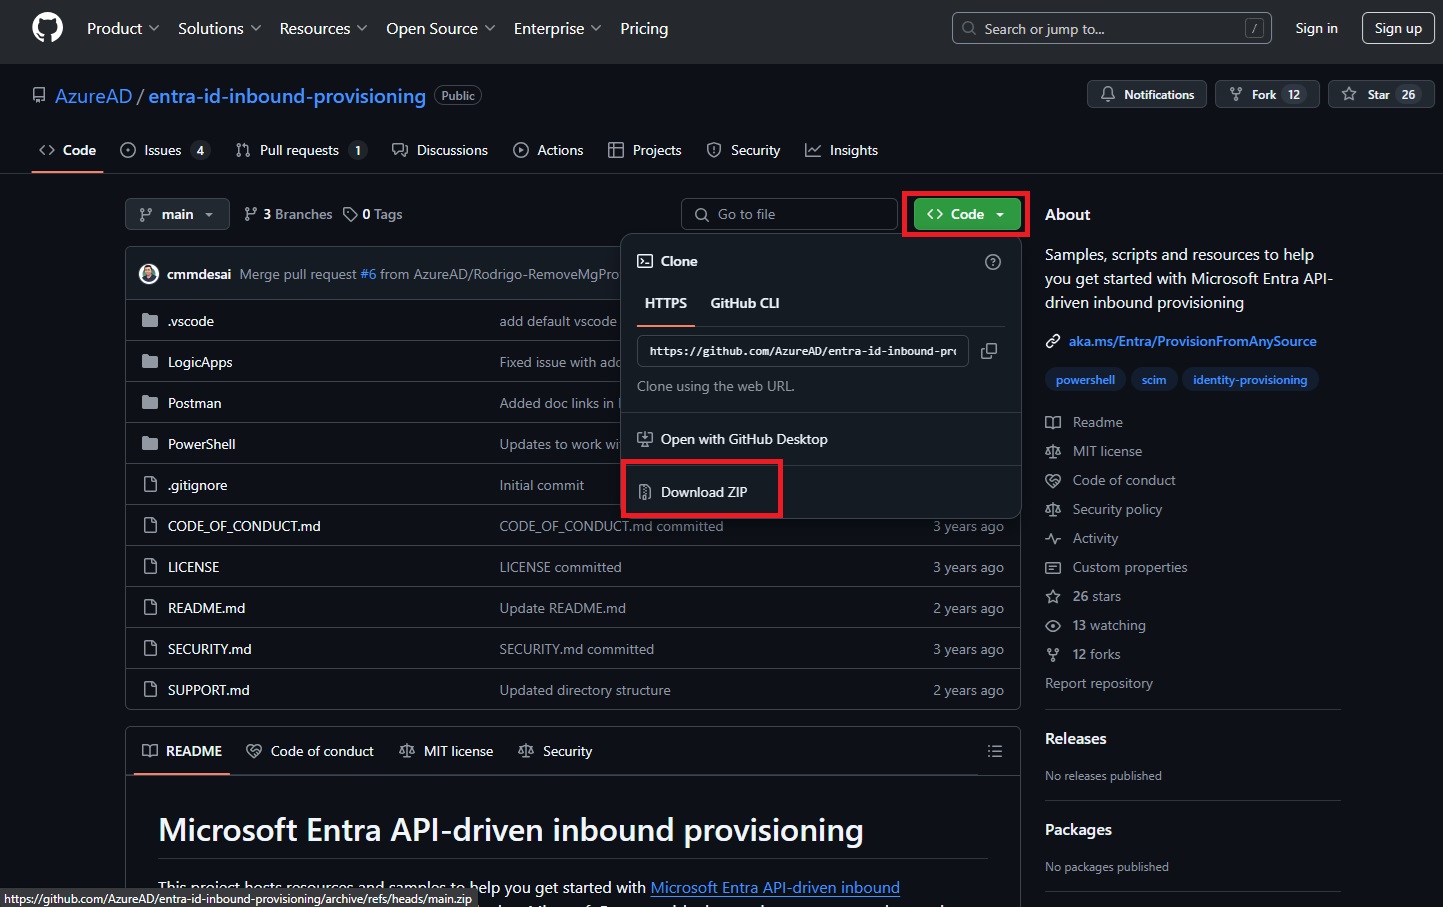Select the Readme icon in About section
This screenshot has height=907, width=1443.
1053,421
